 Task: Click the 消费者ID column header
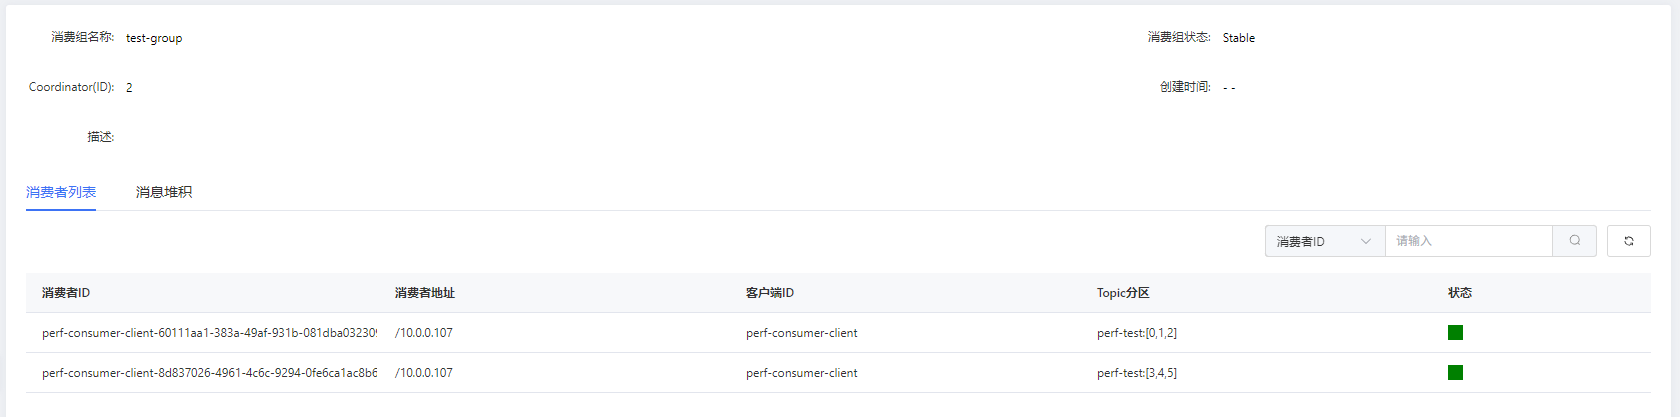(66, 293)
